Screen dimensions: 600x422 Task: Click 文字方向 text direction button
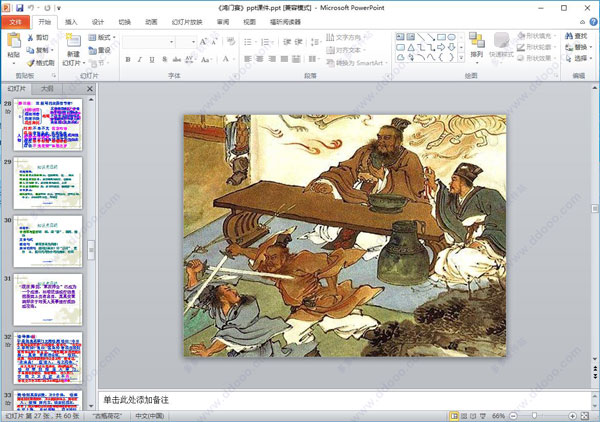(346, 37)
